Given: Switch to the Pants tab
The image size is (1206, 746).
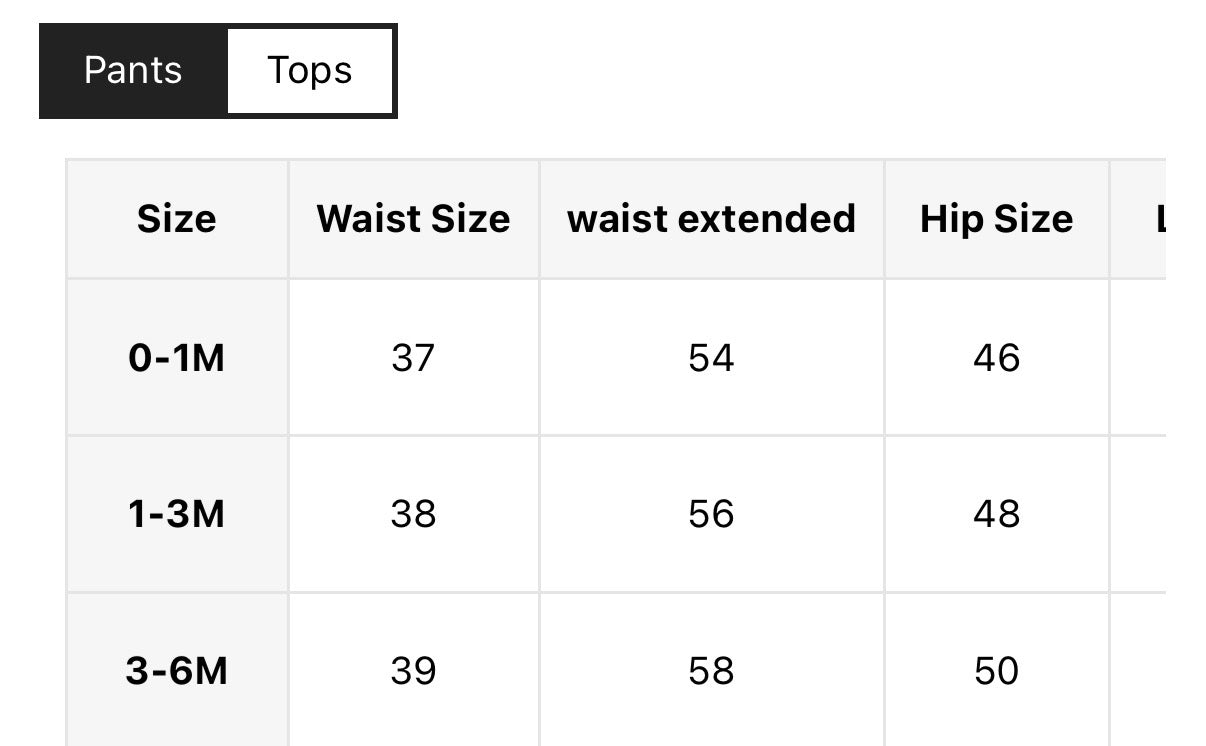Looking at the screenshot, I should tap(133, 71).
